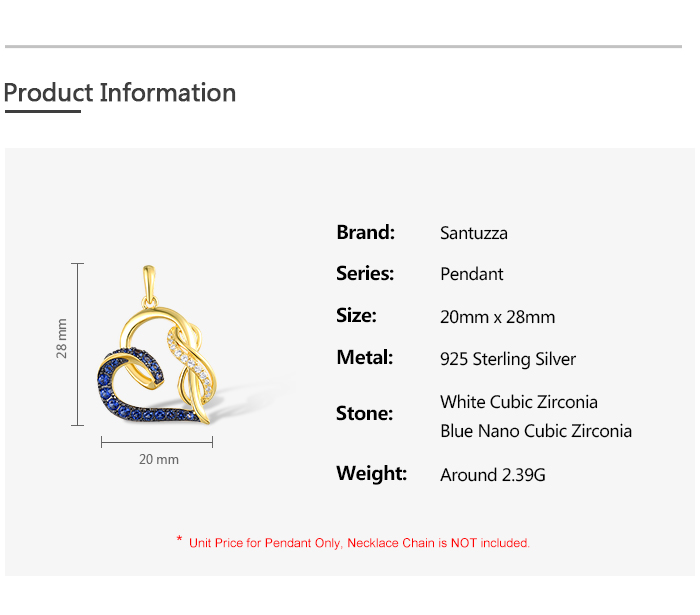Click the Blue Nano Cubic Zirconia text
The width and height of the screenshot is (700, 615).
pos(536,431)
